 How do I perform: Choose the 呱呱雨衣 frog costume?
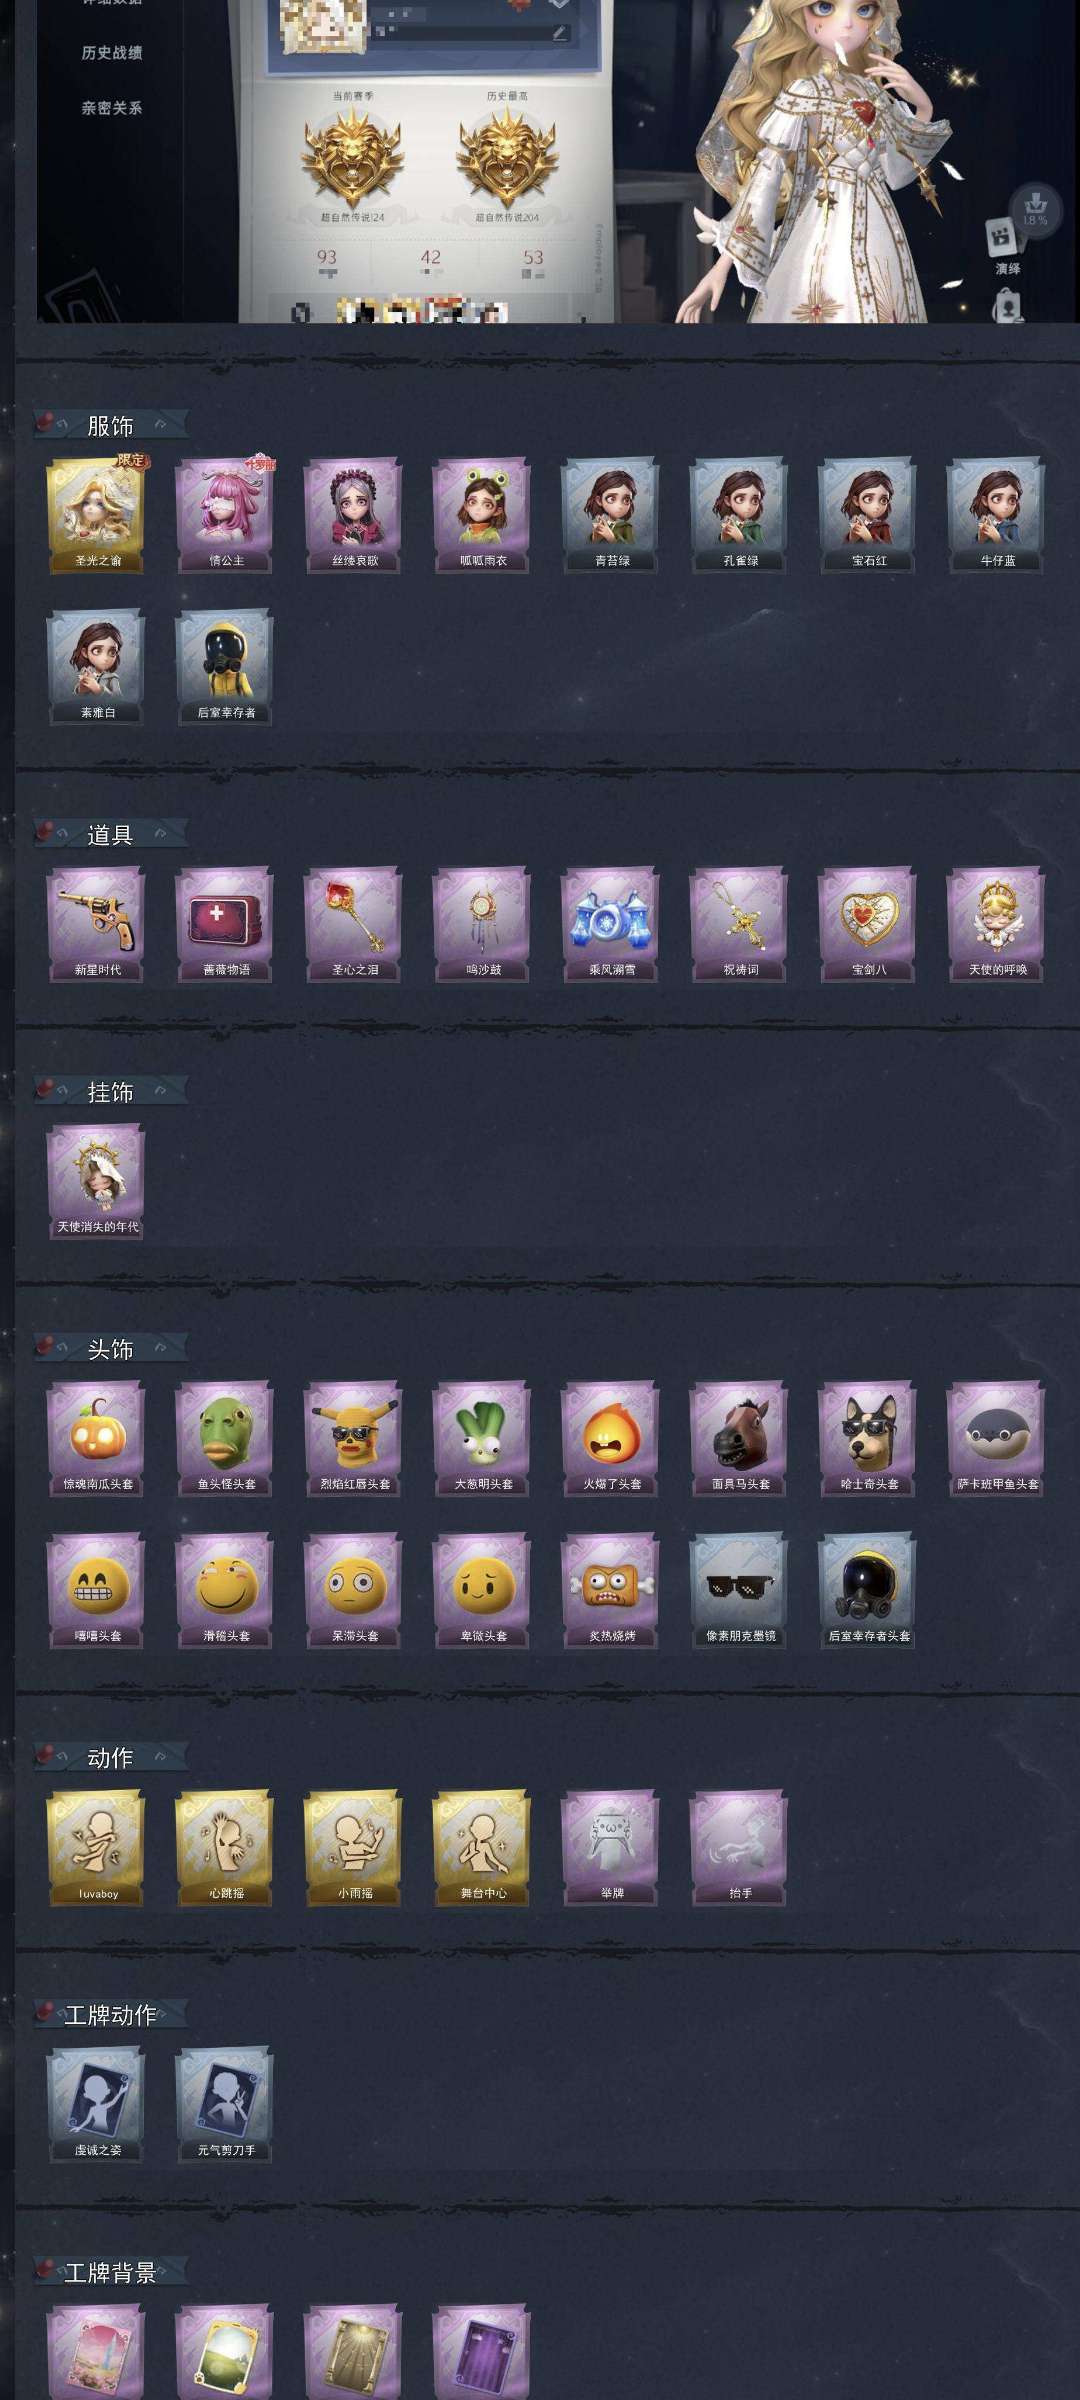482,514
